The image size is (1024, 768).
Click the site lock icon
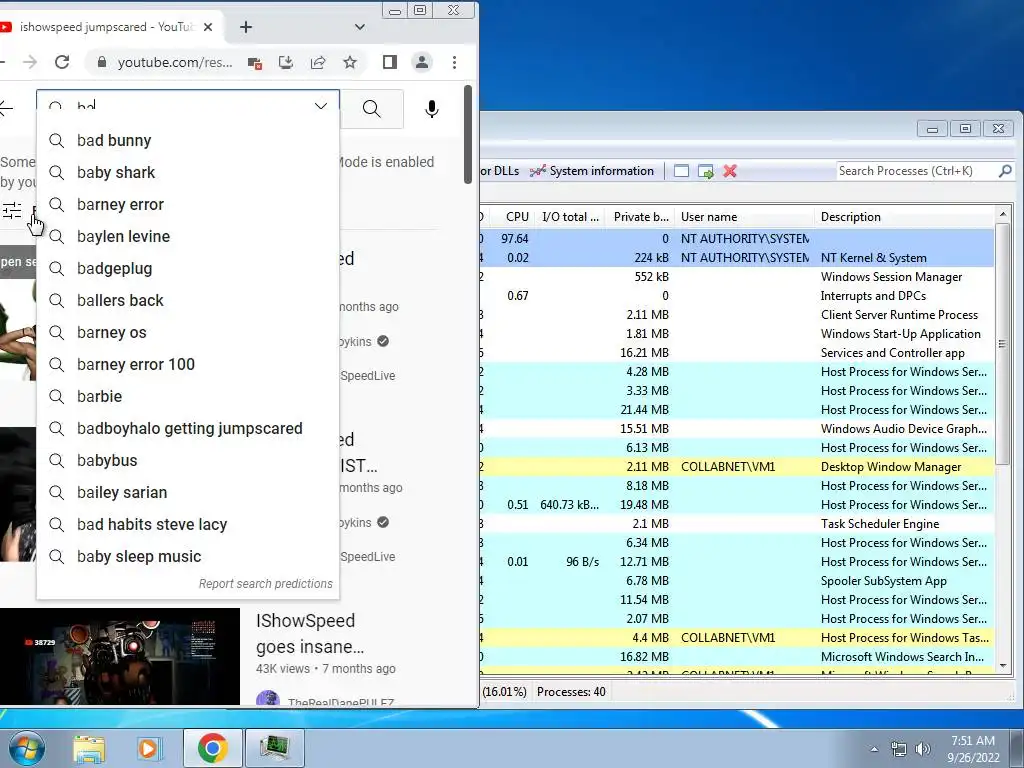101,62
